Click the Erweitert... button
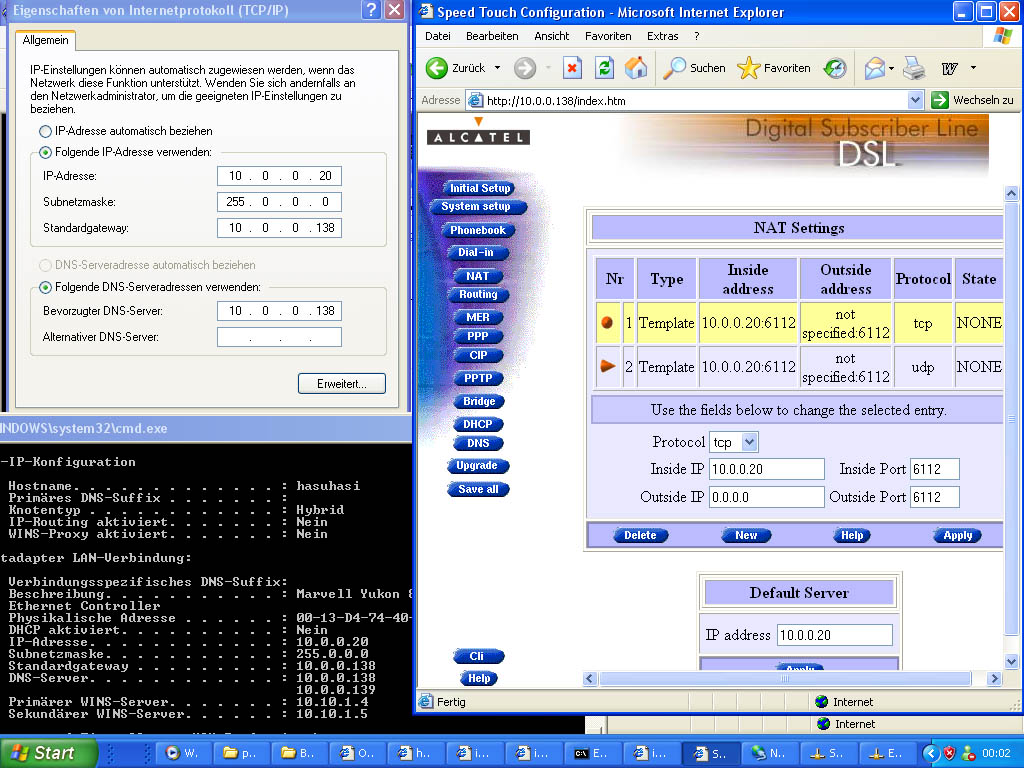 coord(342,383)
